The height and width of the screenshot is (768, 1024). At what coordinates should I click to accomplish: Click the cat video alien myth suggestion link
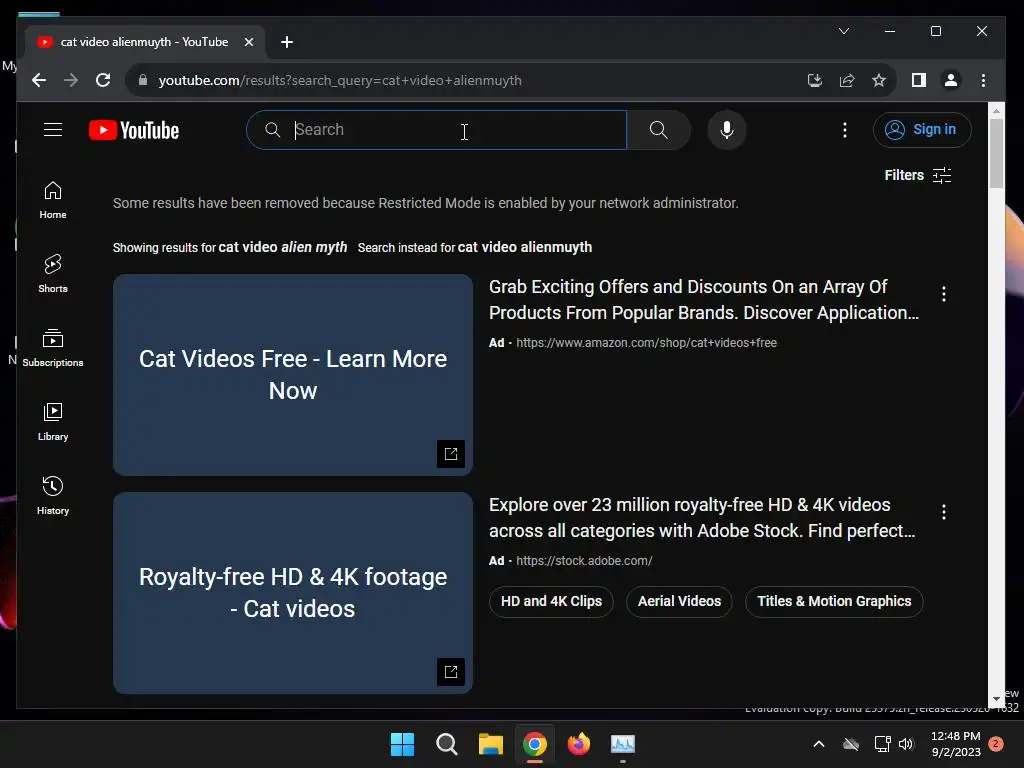click(x=283, y=247)
